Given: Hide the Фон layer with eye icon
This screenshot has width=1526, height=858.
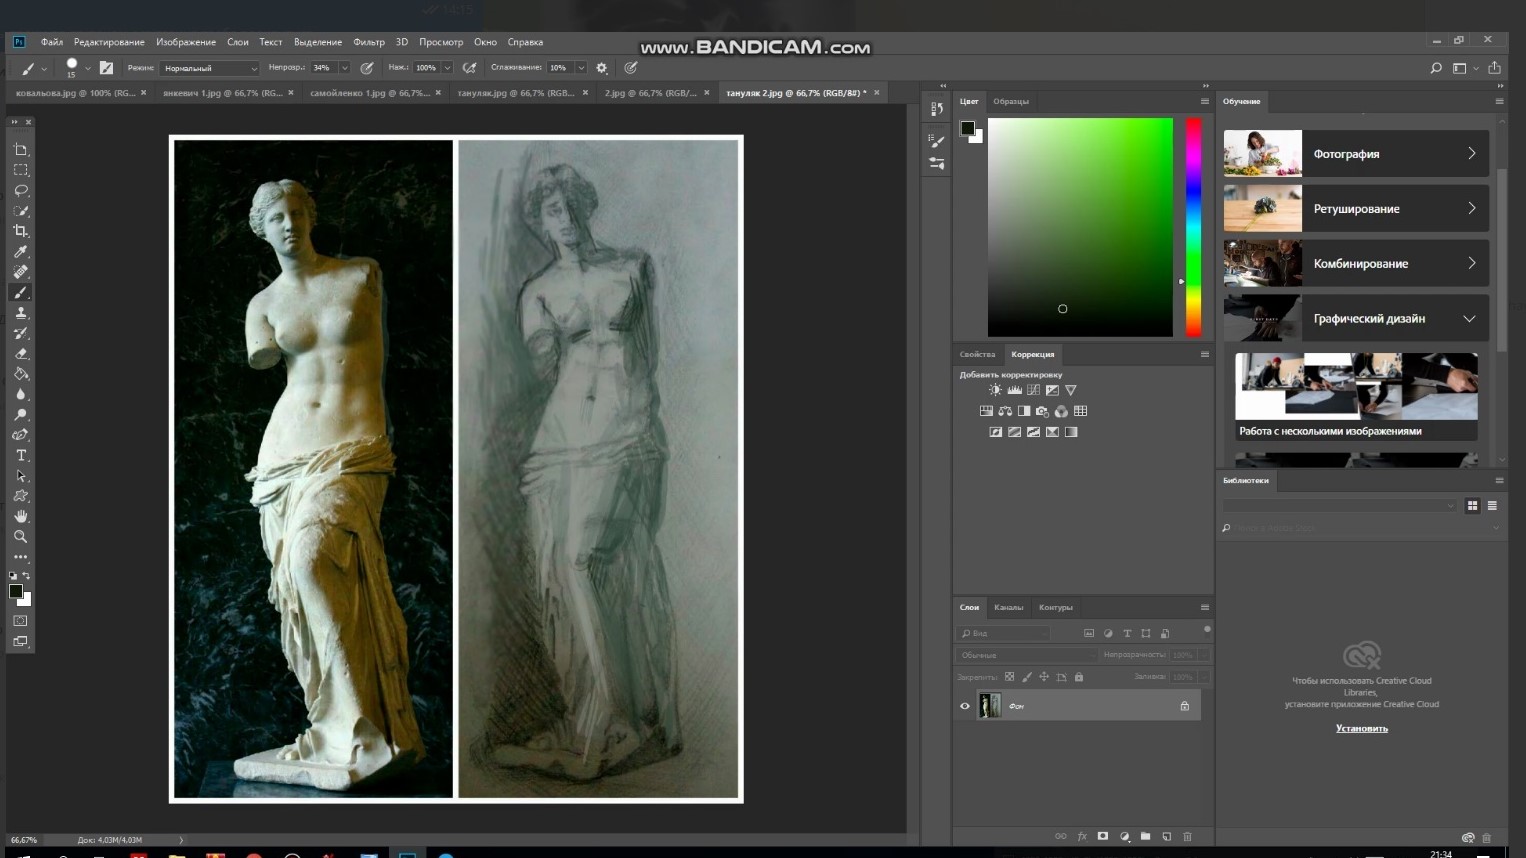Looking at the screenshot, I should [965, 706].
